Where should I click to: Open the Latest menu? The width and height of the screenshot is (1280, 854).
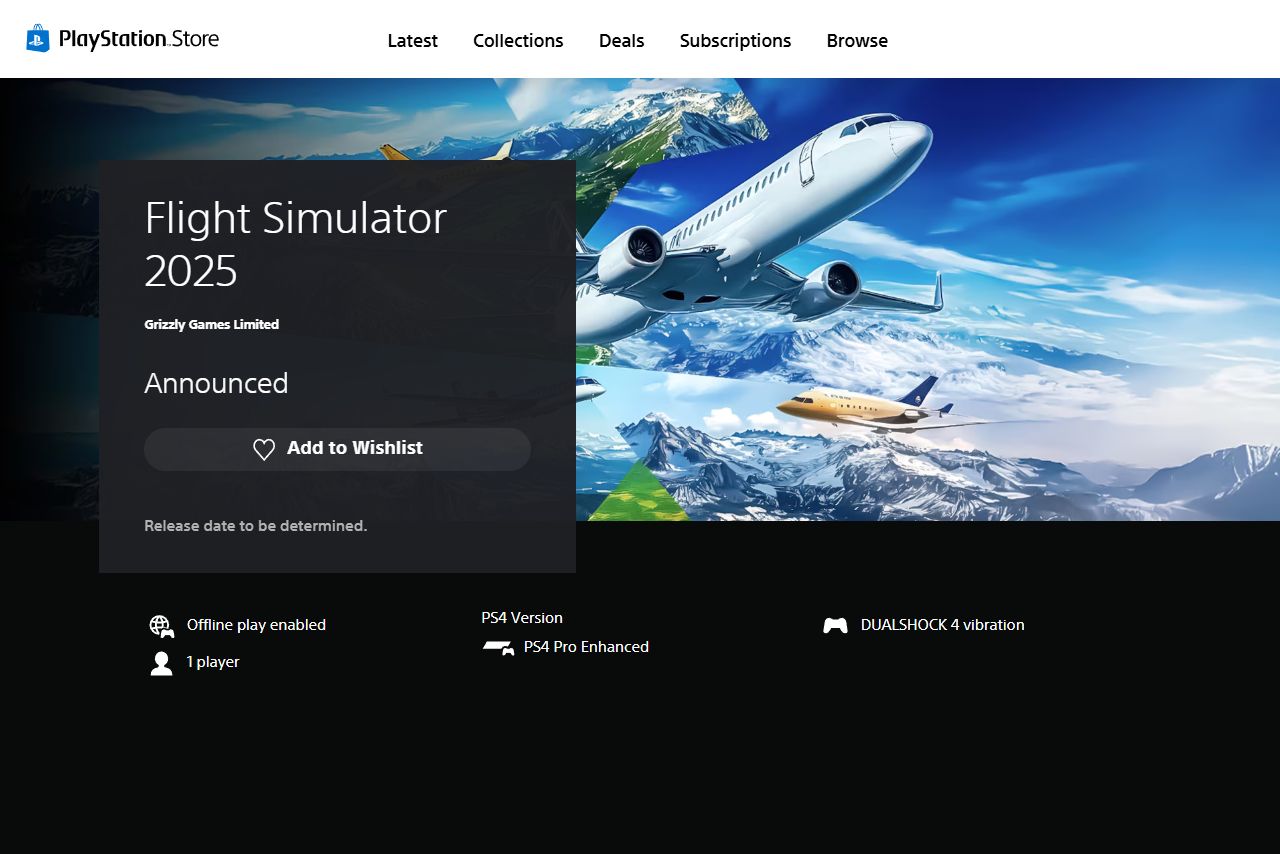pyautogui.click(x=413, y=41)
